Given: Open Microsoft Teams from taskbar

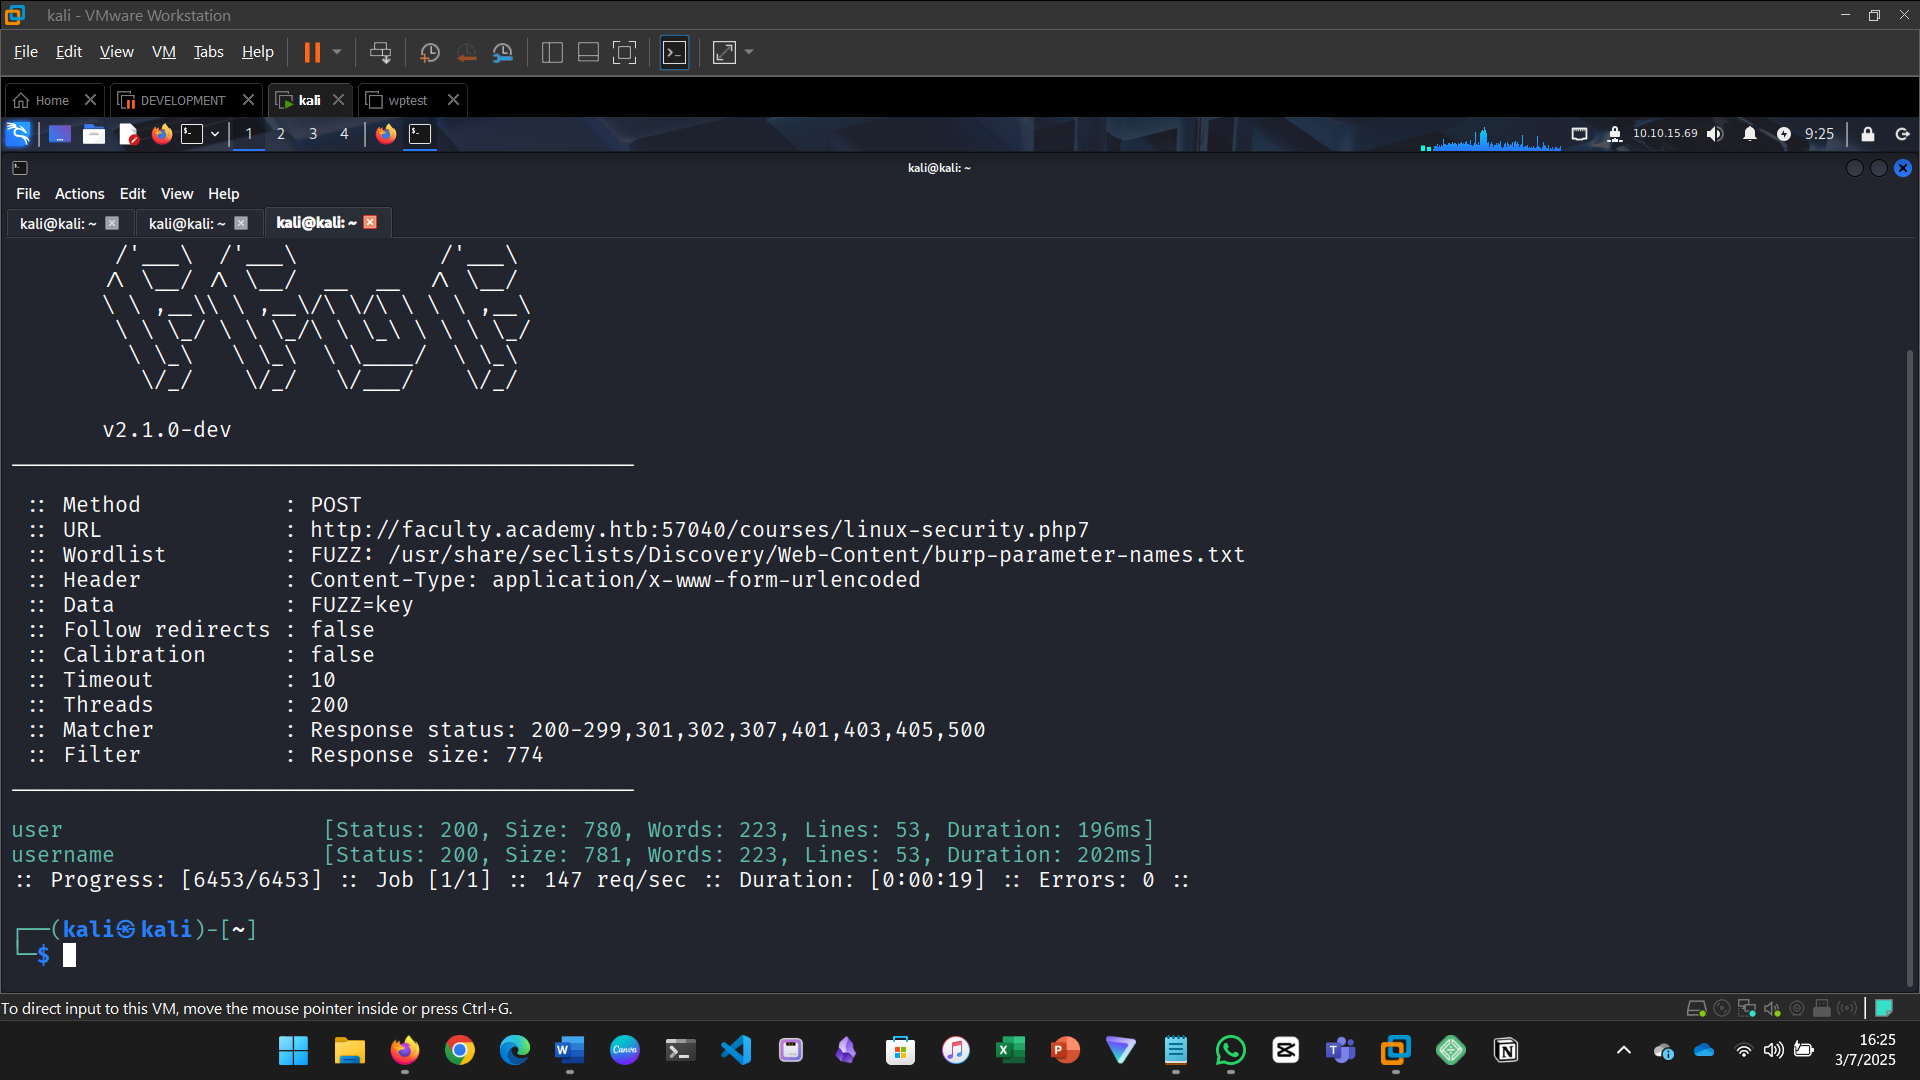Looking at the screenshot, I should 1341,1050.
